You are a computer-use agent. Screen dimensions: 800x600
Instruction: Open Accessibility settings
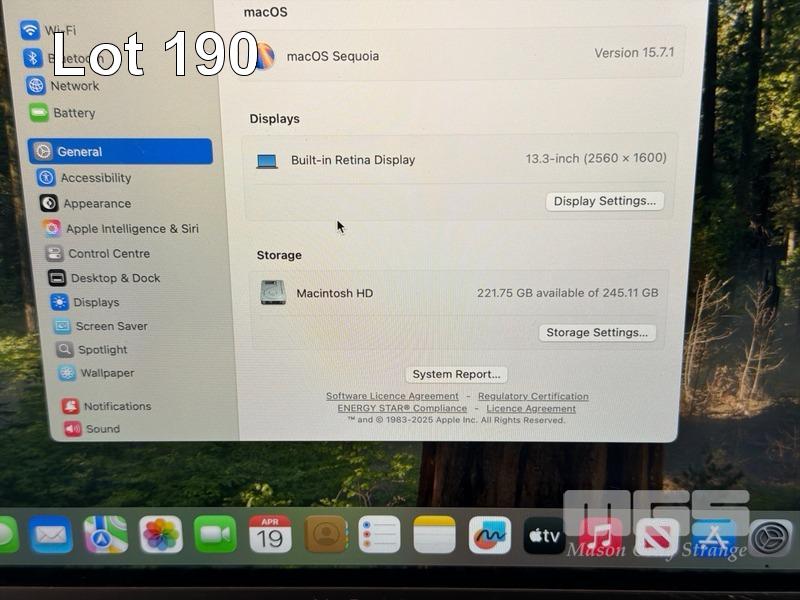[84, 178]
